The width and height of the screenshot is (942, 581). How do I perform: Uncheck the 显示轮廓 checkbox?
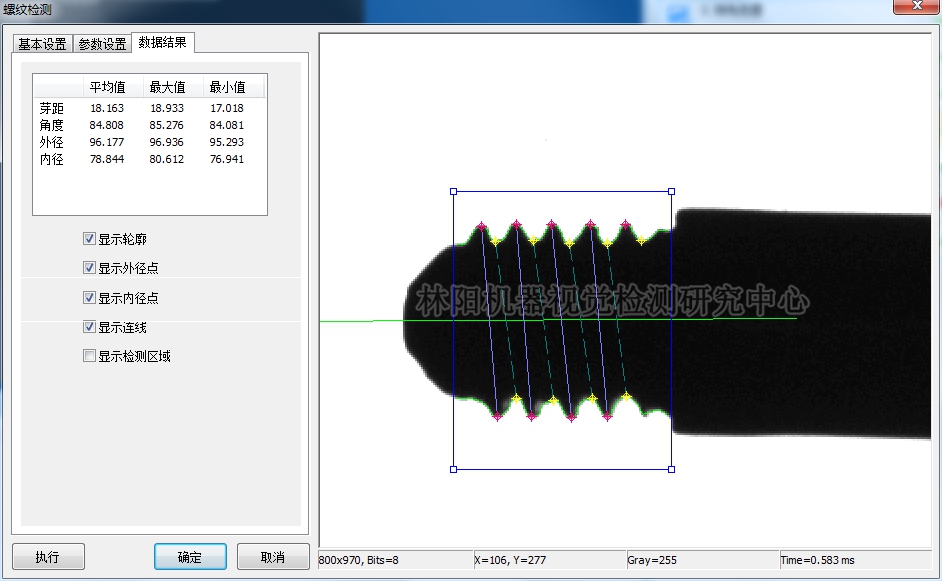pyautogui.click(x=89, y=239)
